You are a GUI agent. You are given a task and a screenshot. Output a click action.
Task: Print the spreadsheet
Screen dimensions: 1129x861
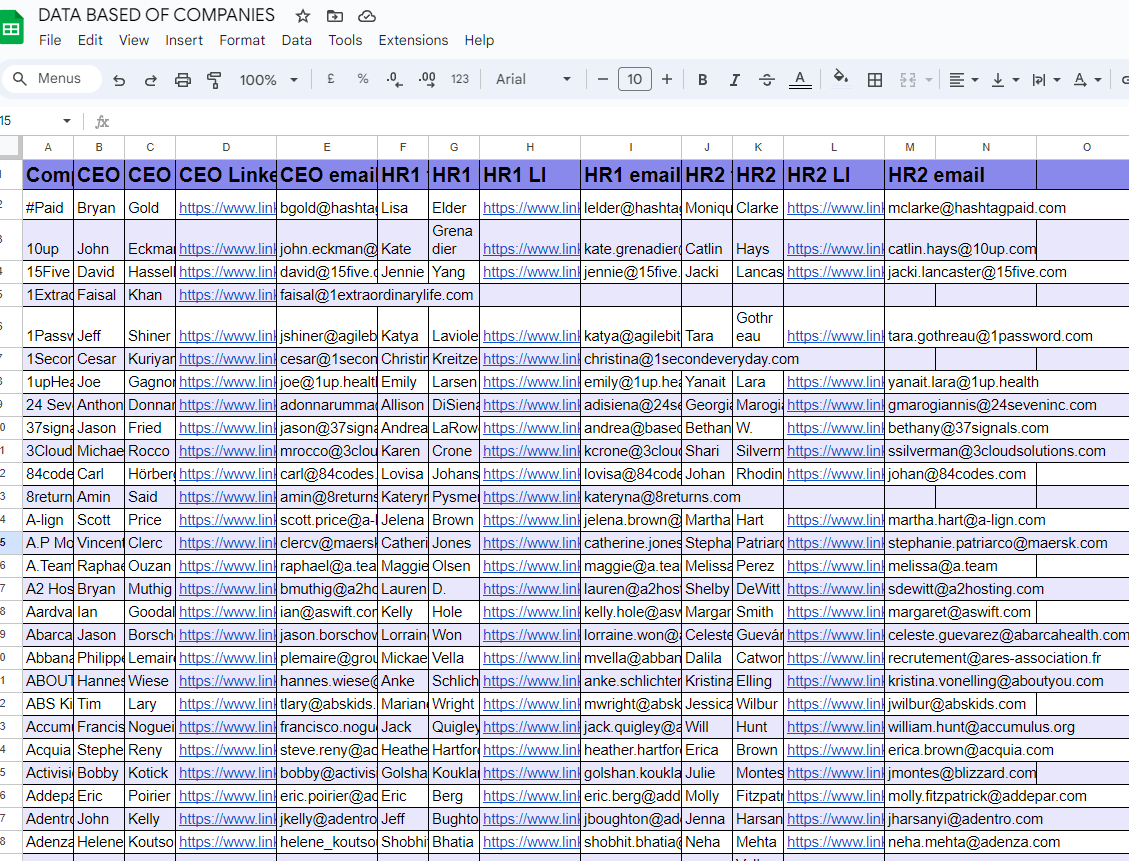click(183, 80)
